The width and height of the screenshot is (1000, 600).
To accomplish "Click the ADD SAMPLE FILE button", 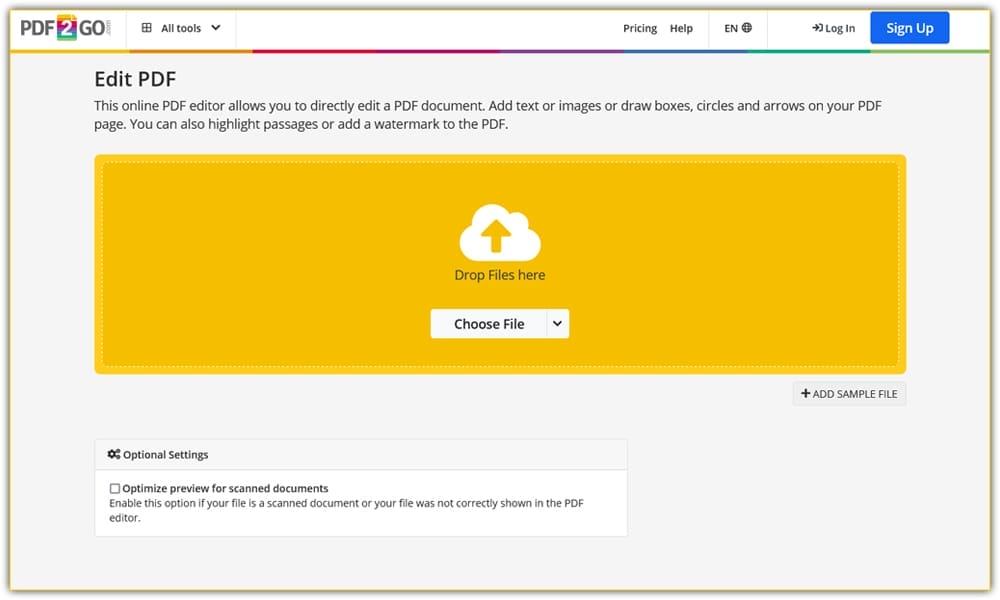I will (849, 393).
